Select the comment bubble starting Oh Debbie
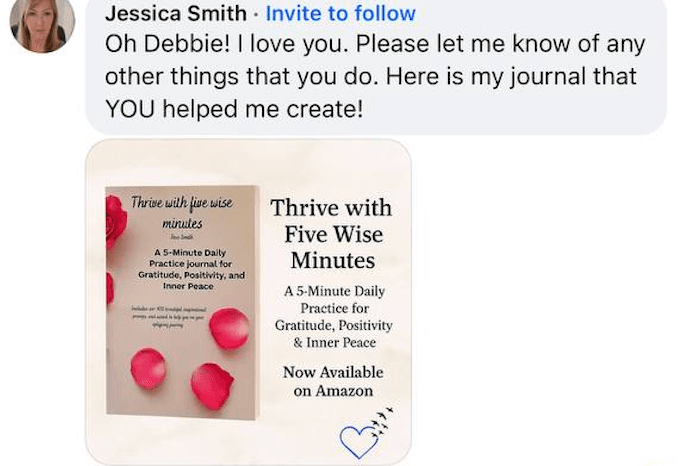The image size is (688, 466). click(x=376, y=66)
